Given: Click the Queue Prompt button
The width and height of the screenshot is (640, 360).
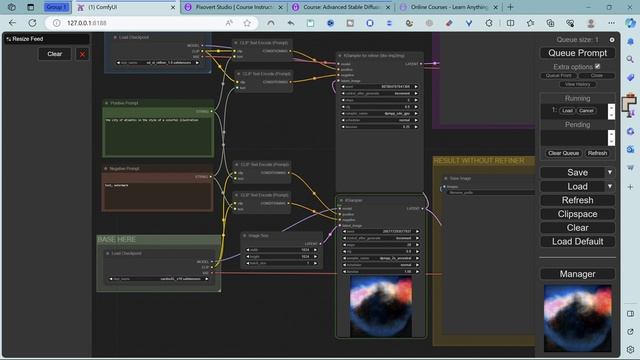Looking at the screenshot, I should pos(577,53).
